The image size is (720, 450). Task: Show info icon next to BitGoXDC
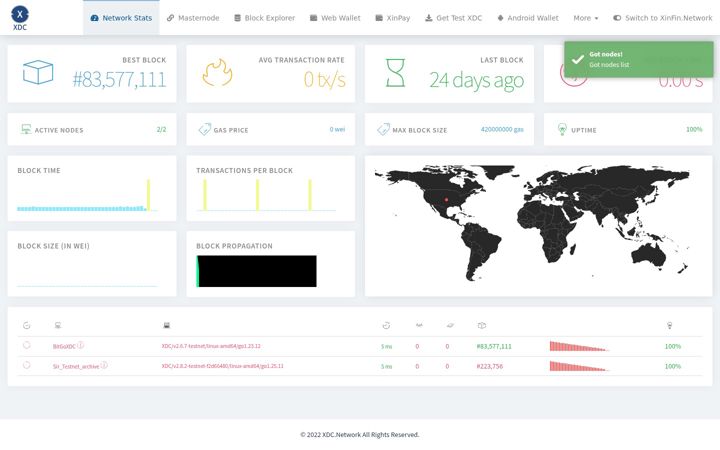[80, 345]
